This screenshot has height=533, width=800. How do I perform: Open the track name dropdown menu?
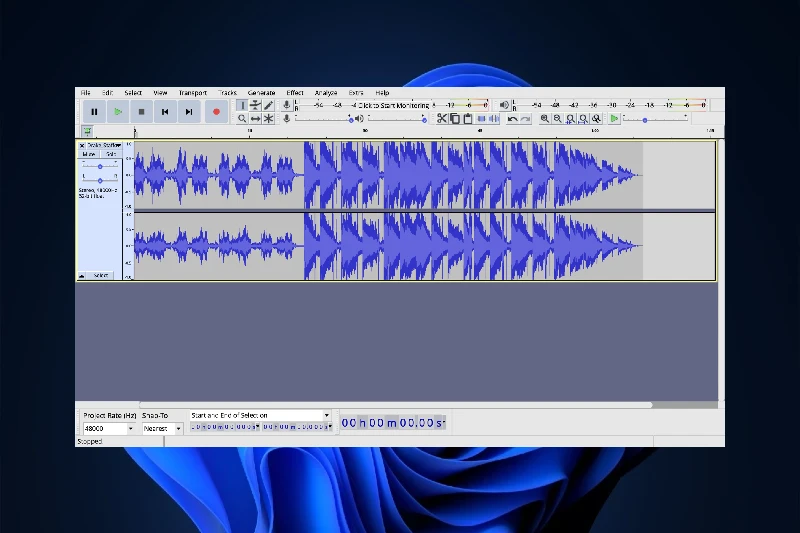pos(104,145)
